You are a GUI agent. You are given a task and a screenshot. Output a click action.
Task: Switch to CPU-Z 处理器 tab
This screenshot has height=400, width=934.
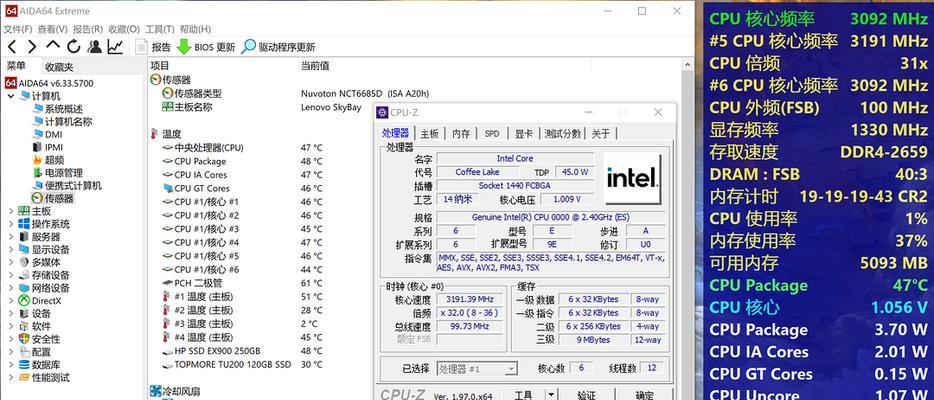coord(396,133)
